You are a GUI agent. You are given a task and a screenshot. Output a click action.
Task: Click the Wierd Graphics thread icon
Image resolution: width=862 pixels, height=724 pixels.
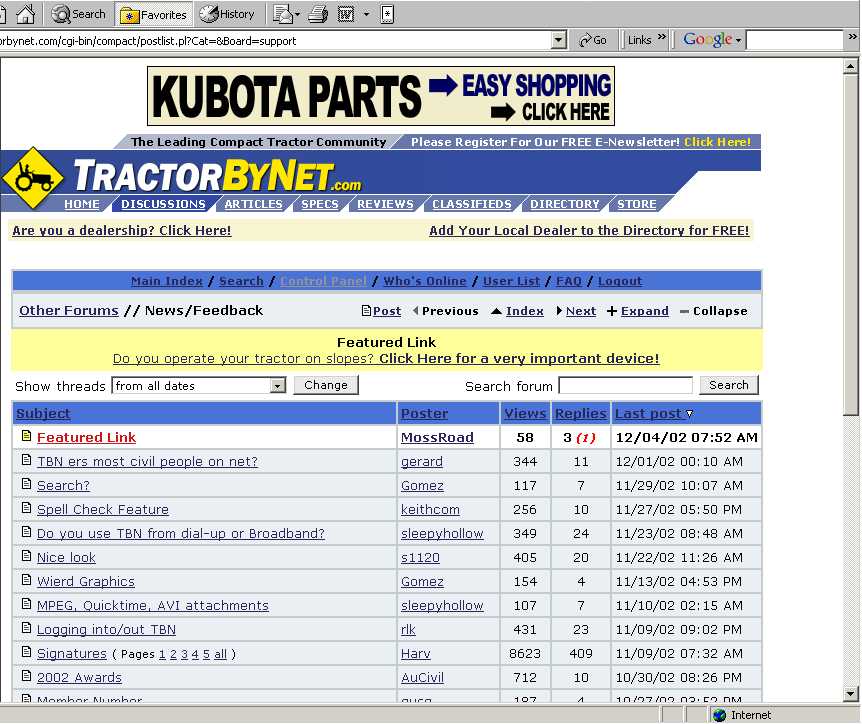[x=26, y=579]
